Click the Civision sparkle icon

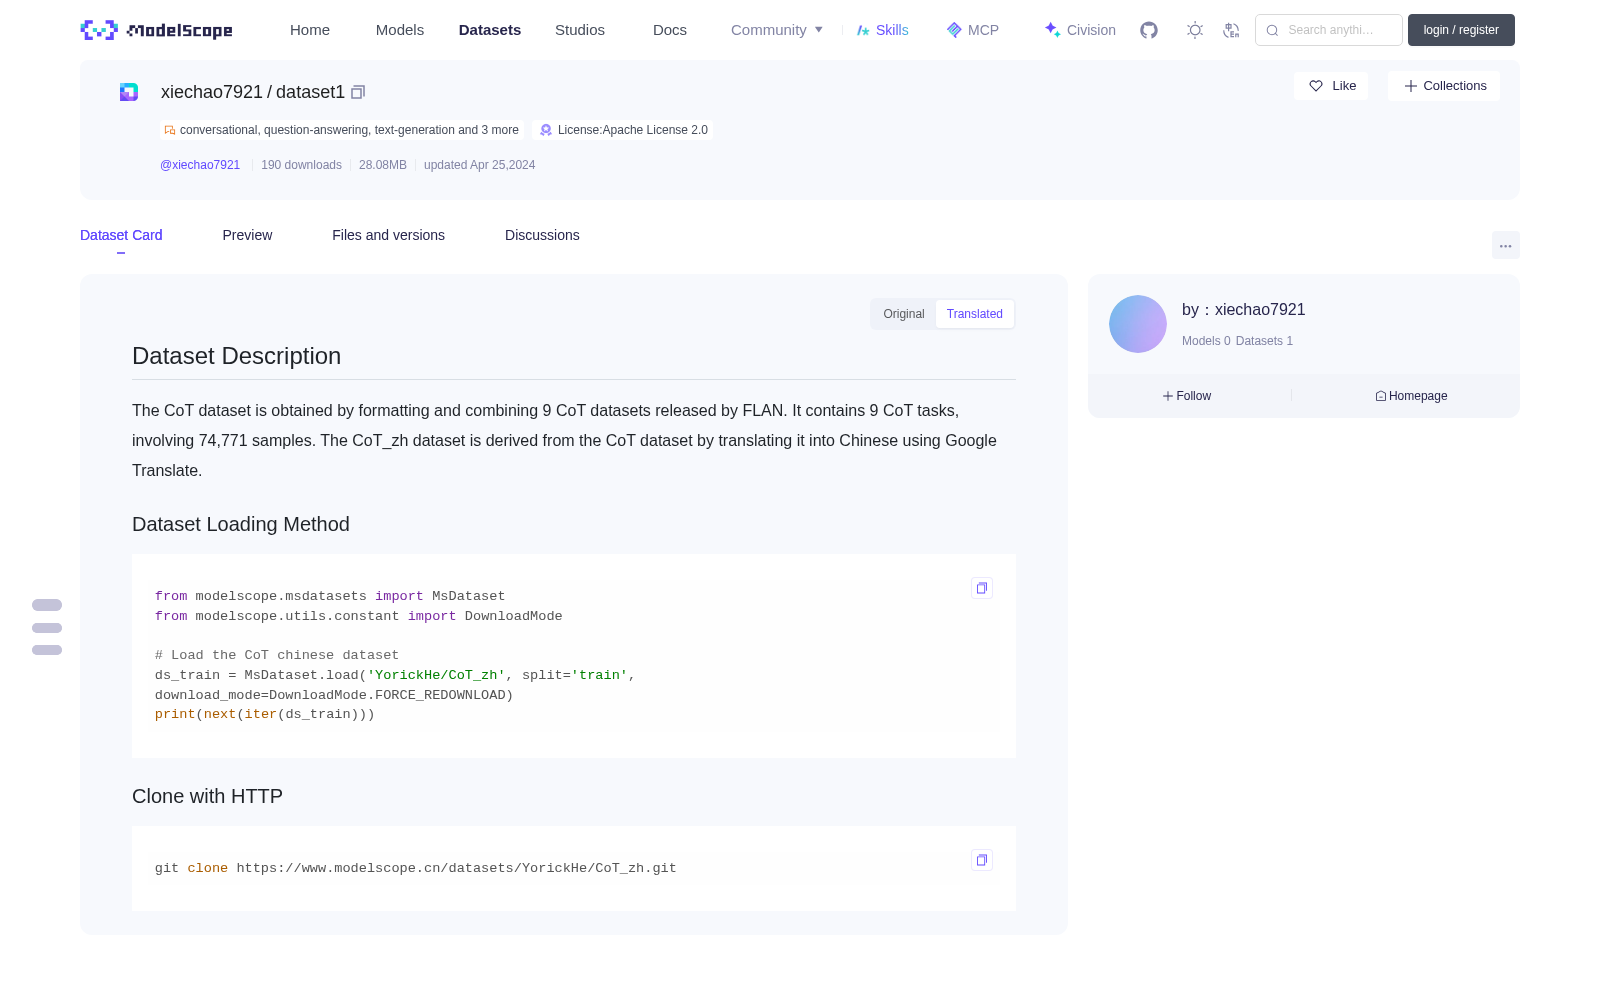1052,30
